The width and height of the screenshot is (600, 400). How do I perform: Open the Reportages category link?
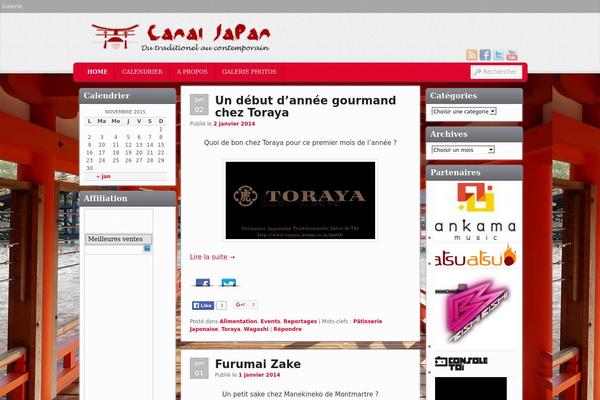[300, 321]
